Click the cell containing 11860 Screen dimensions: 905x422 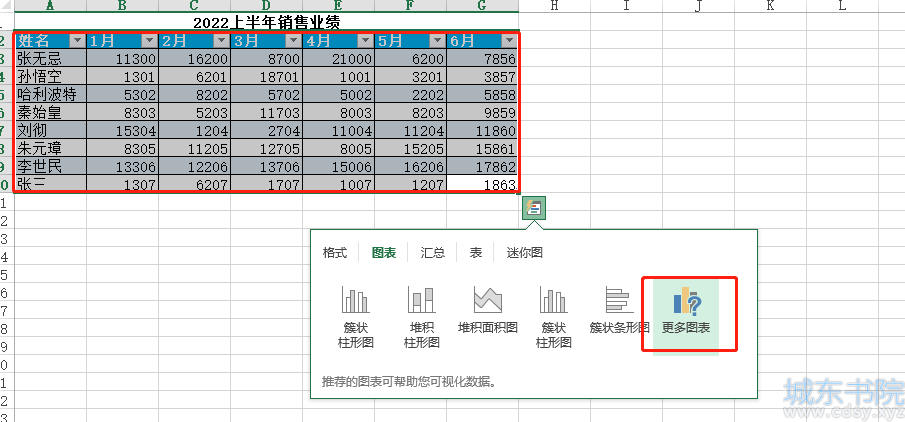click(482, 130)
